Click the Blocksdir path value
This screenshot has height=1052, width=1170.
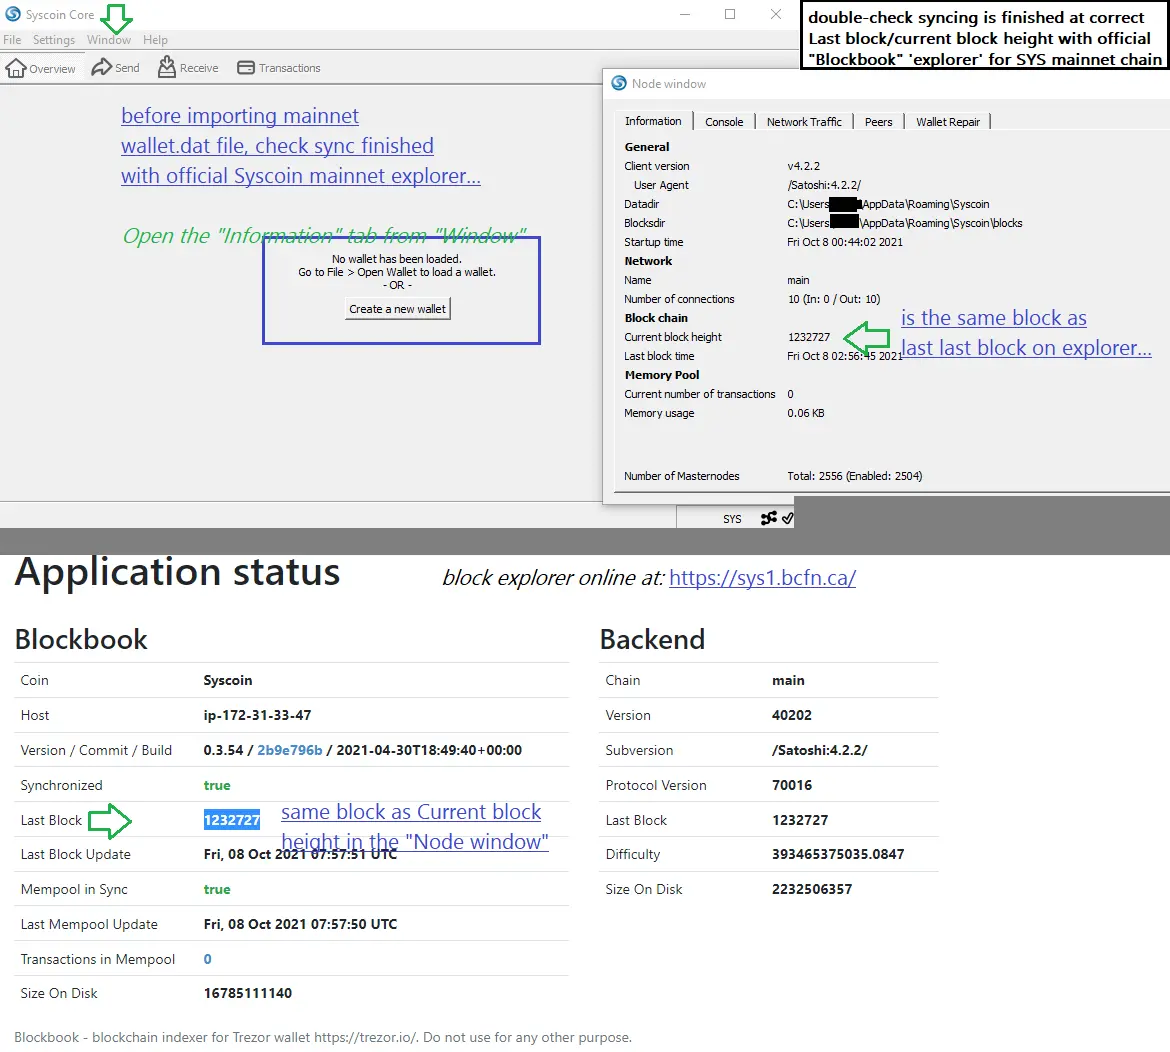tap(904, 223)
